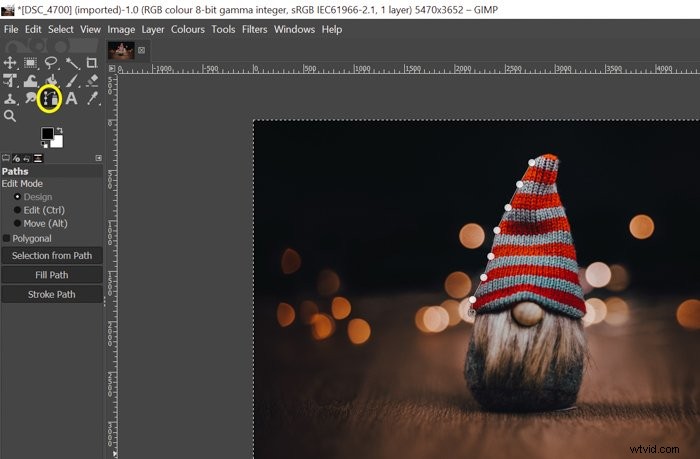Open the tool options panel configuration menu
700x459 pixels.
pos(99,158)
